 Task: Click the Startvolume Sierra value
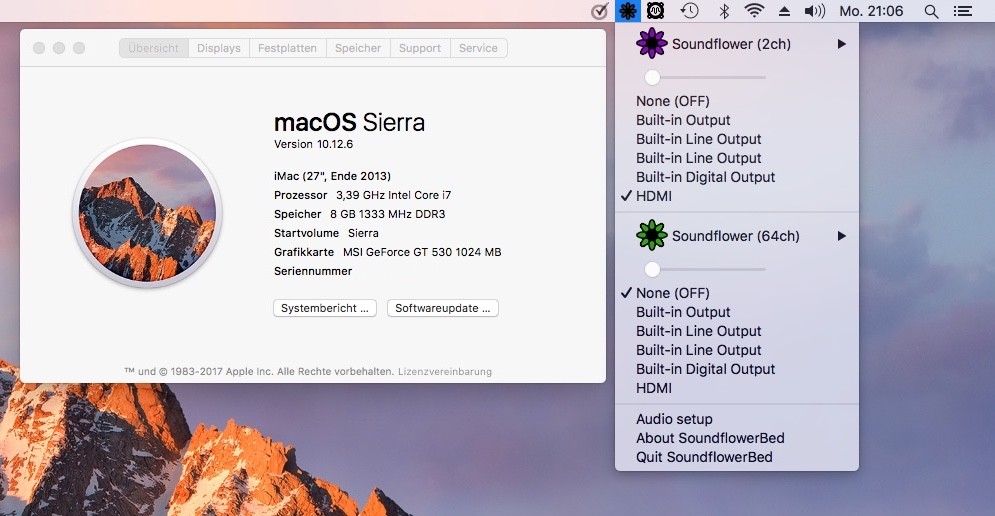point(363,233)
